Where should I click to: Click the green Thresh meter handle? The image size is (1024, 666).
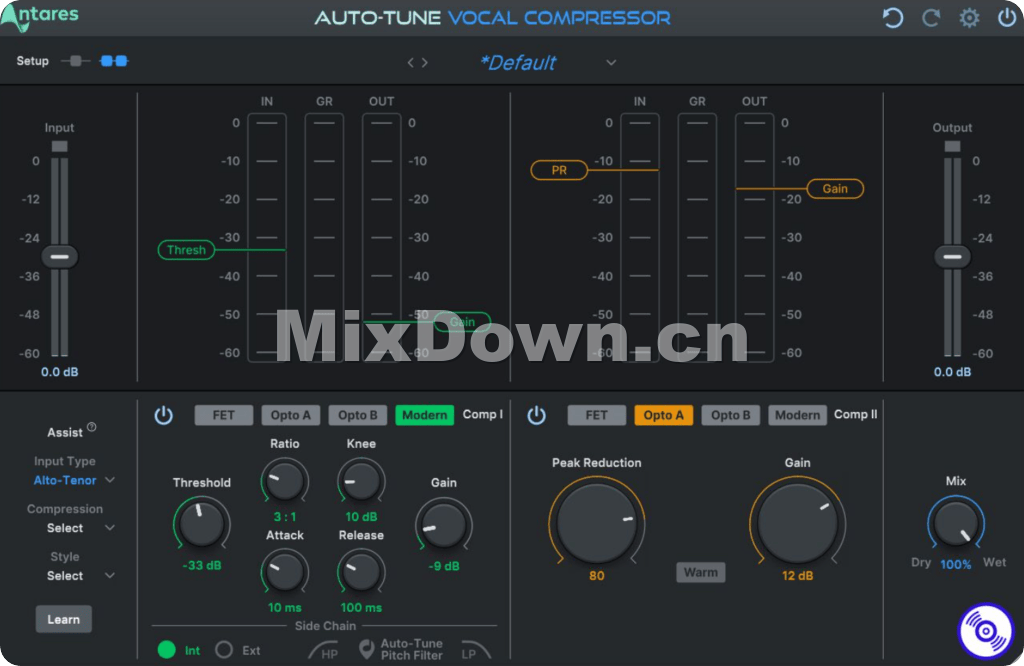[x=186, y=250]
